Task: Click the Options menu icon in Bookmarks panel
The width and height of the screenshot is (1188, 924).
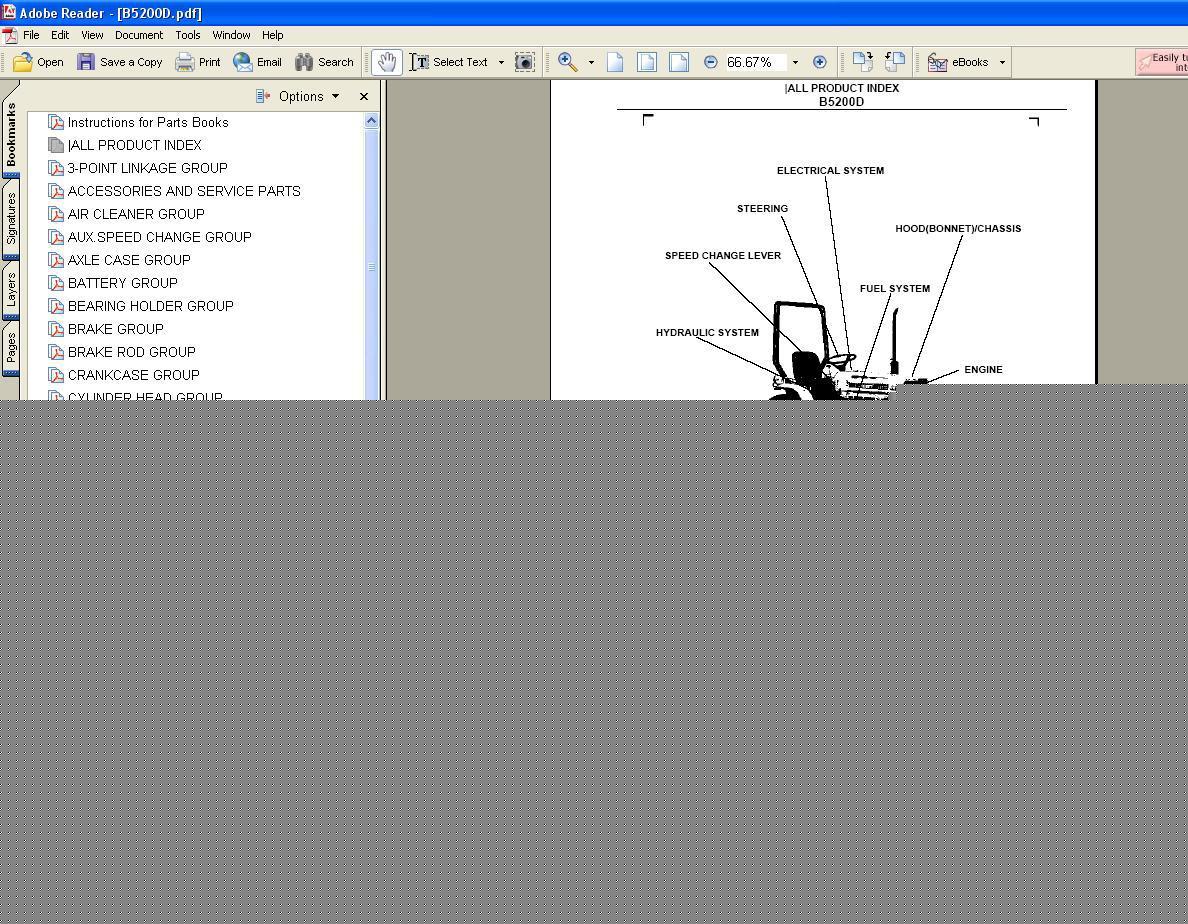Action: 263,96
